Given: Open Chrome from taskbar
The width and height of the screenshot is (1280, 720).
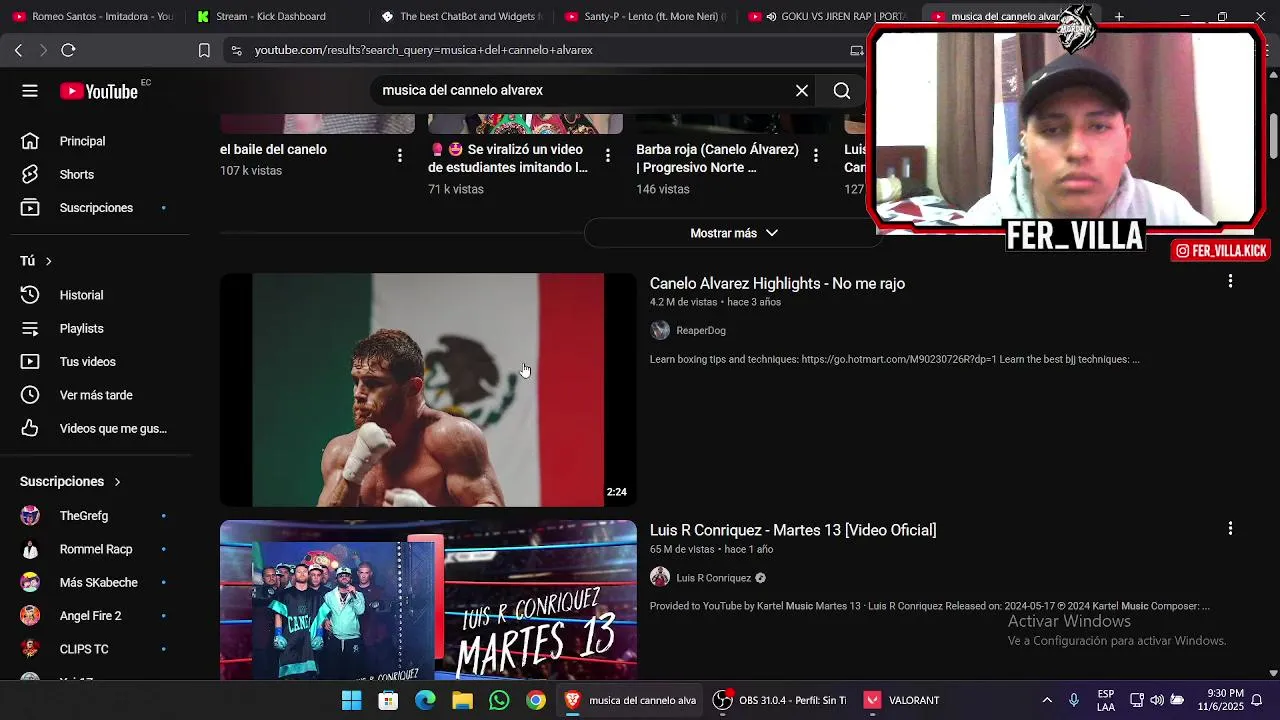Looking at the screenshot, I should pyautogui.click(x=536, y=700).
